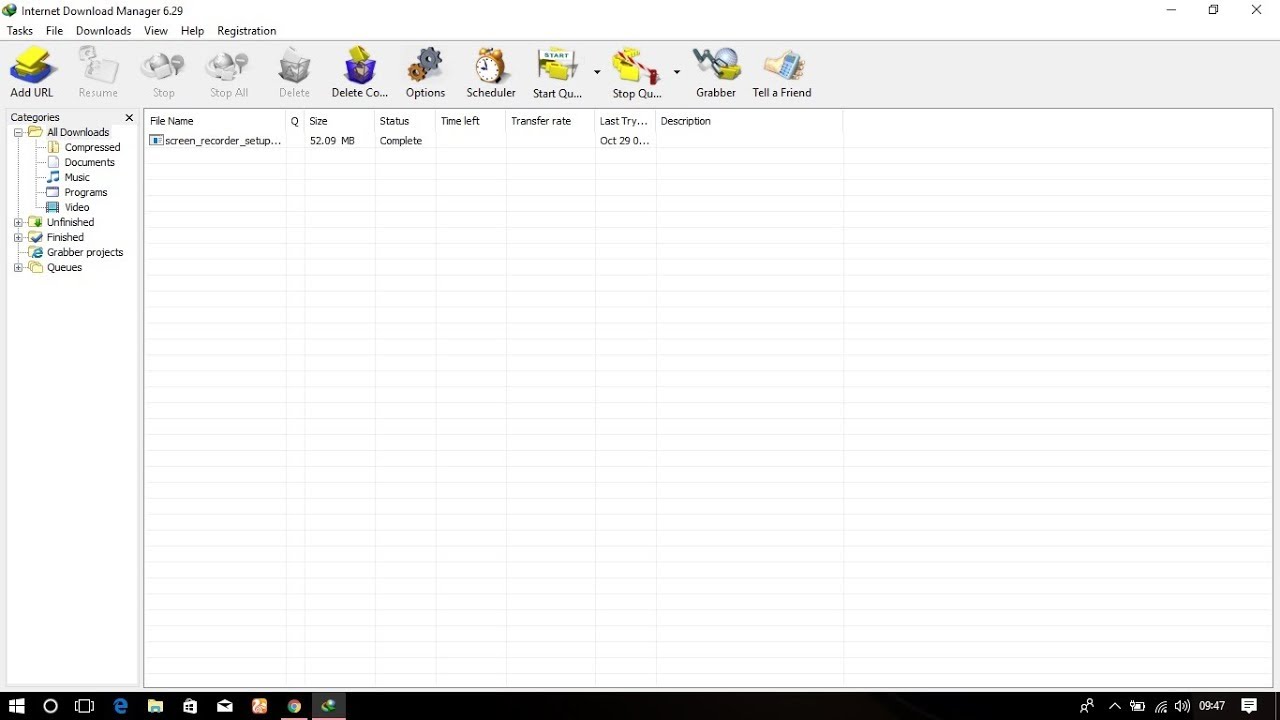This screenshot has width=1280, height=720.
Task: Click the 52.09 MB size cell
Action: coord(332,141)
